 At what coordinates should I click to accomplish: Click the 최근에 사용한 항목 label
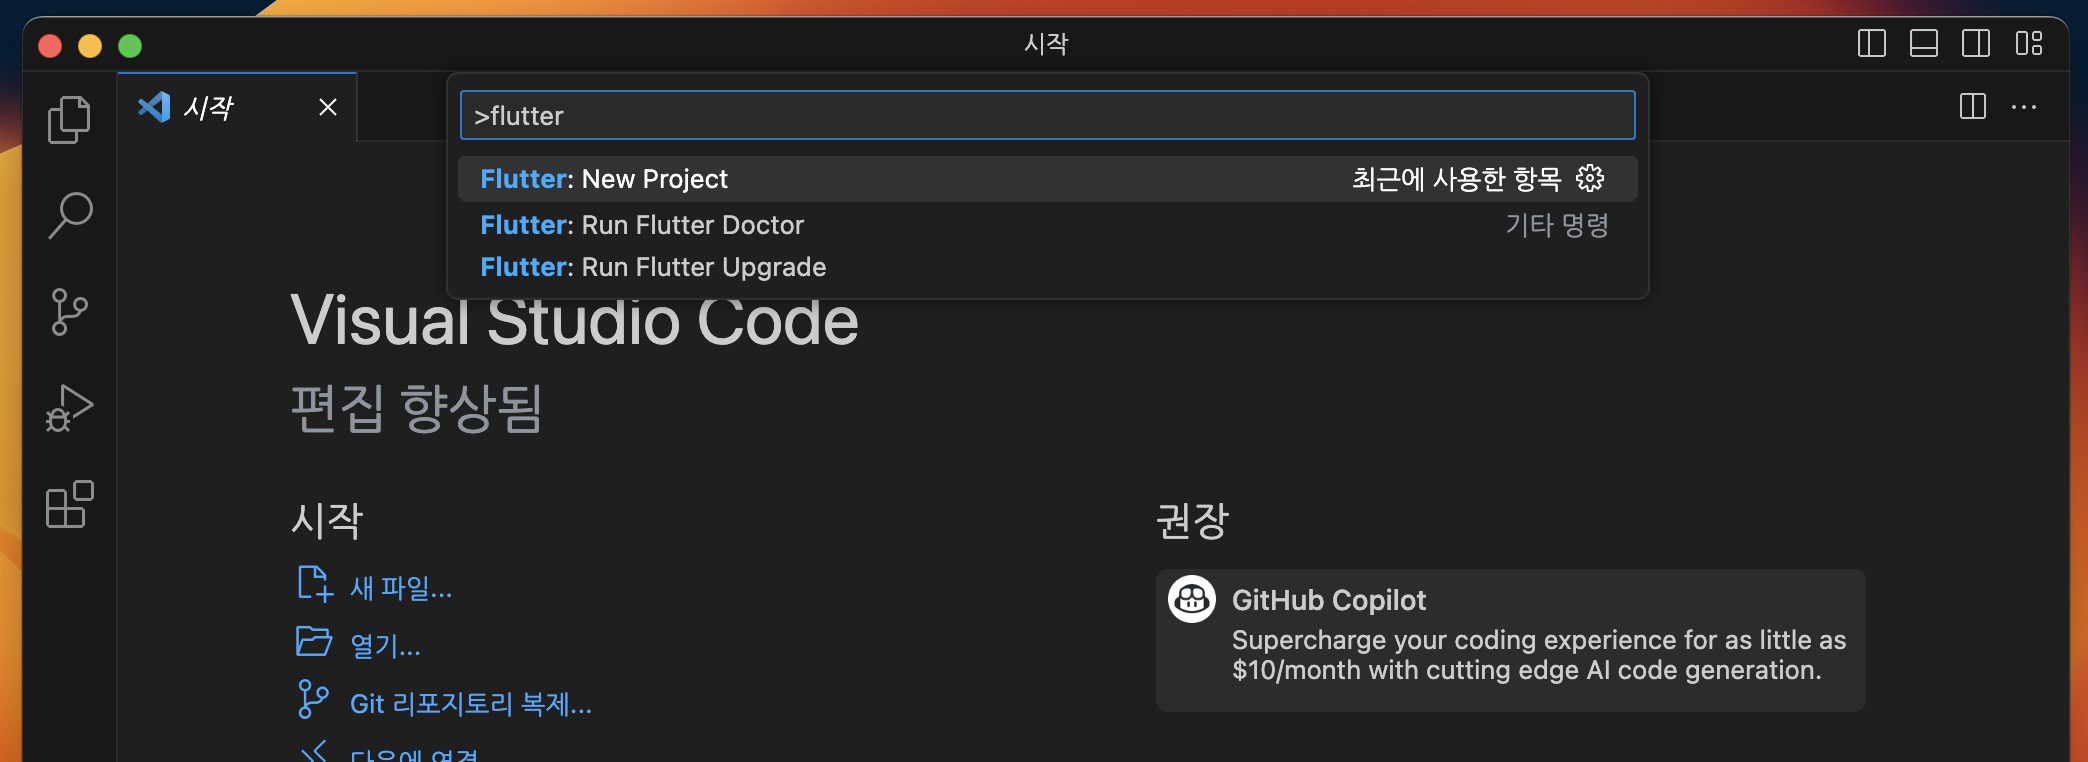(1456, 179)
